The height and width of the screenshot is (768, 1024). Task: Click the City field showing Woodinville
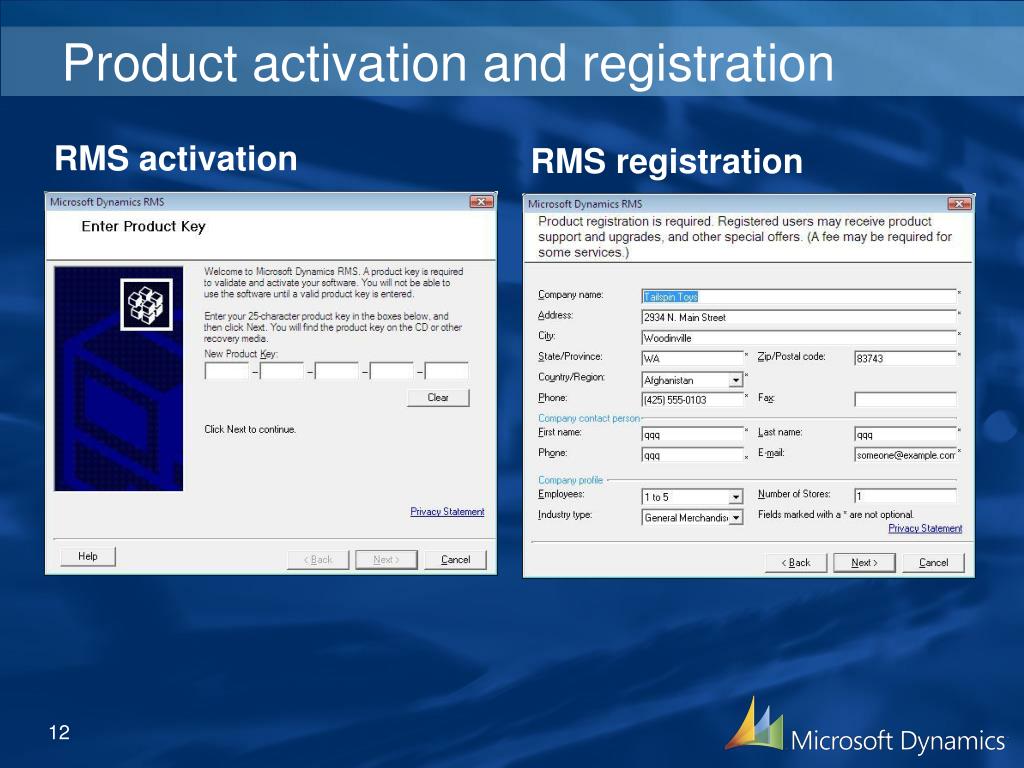(x=799, y=338)
